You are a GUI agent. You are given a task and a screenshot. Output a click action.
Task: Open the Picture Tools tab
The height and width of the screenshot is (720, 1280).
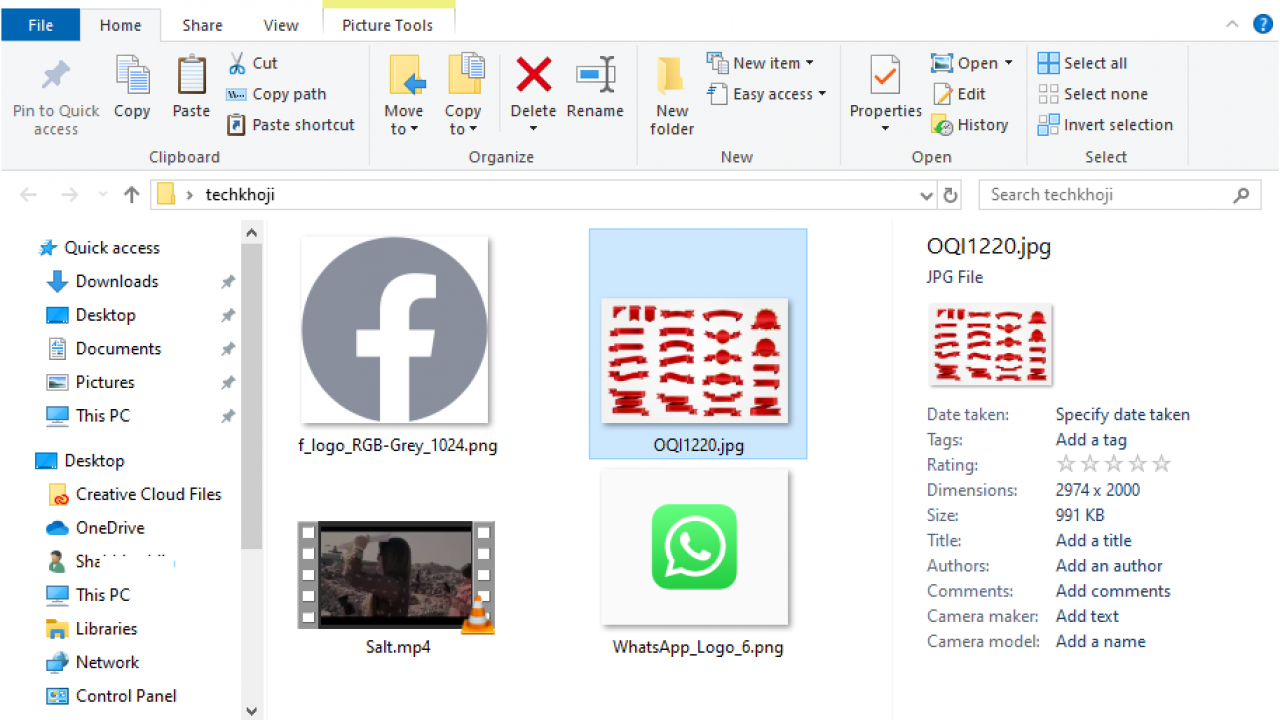coord(388,25)
